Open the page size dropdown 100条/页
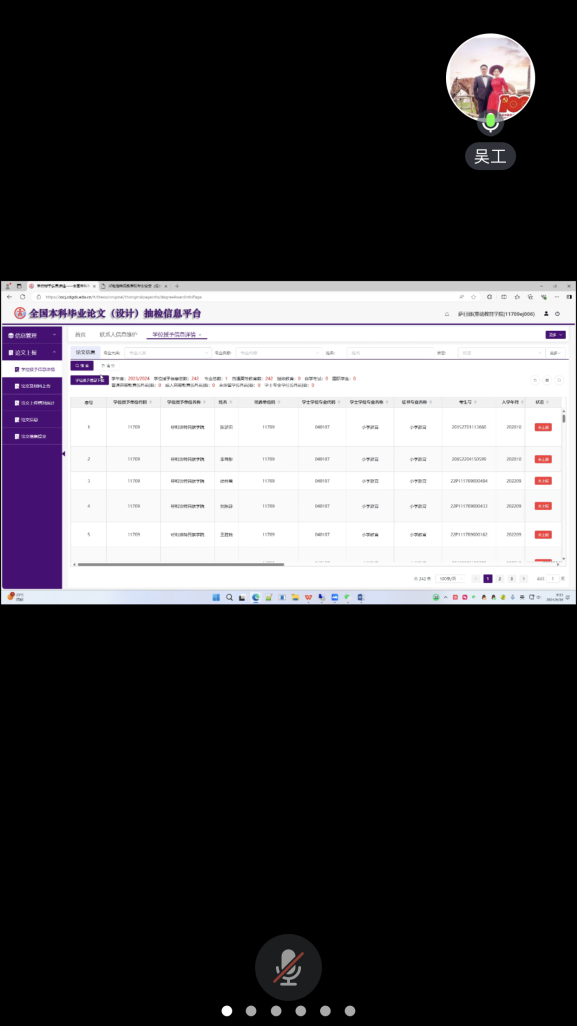 point(451,578)
